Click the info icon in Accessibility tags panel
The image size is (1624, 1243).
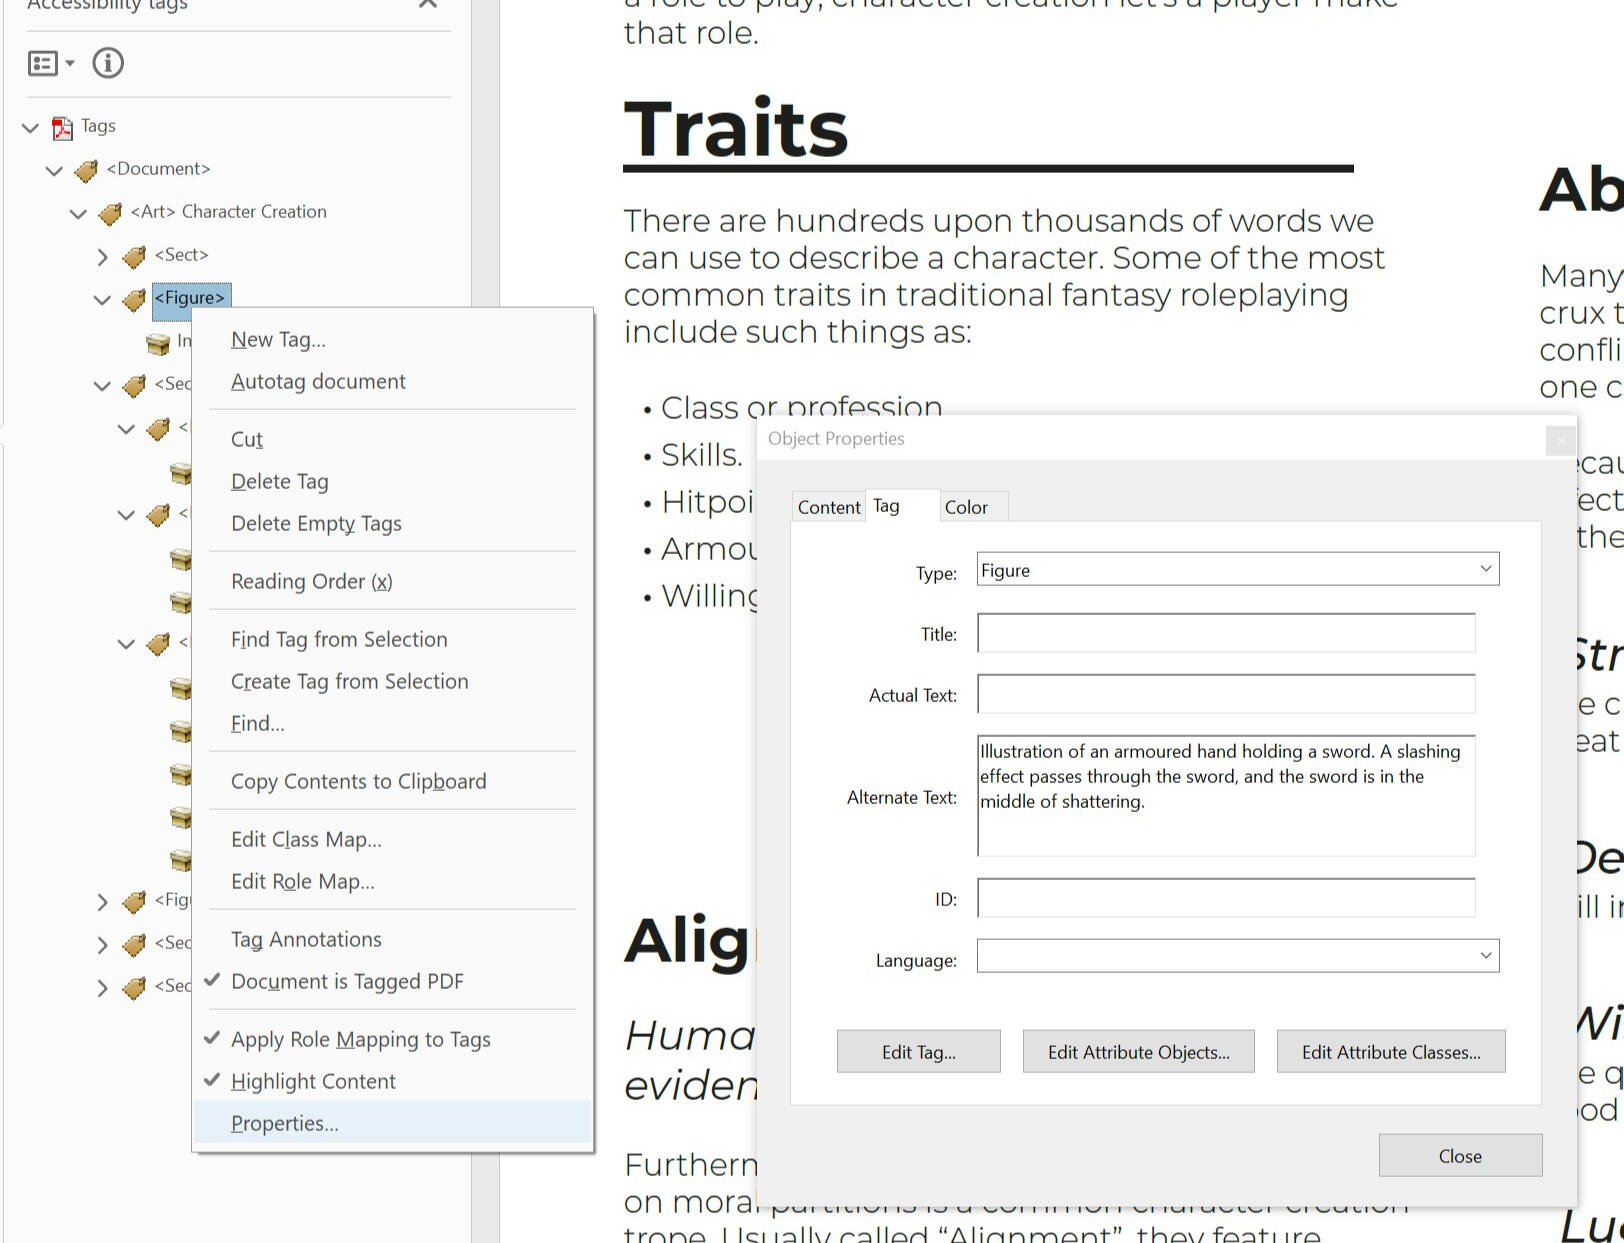coord(108,63)
